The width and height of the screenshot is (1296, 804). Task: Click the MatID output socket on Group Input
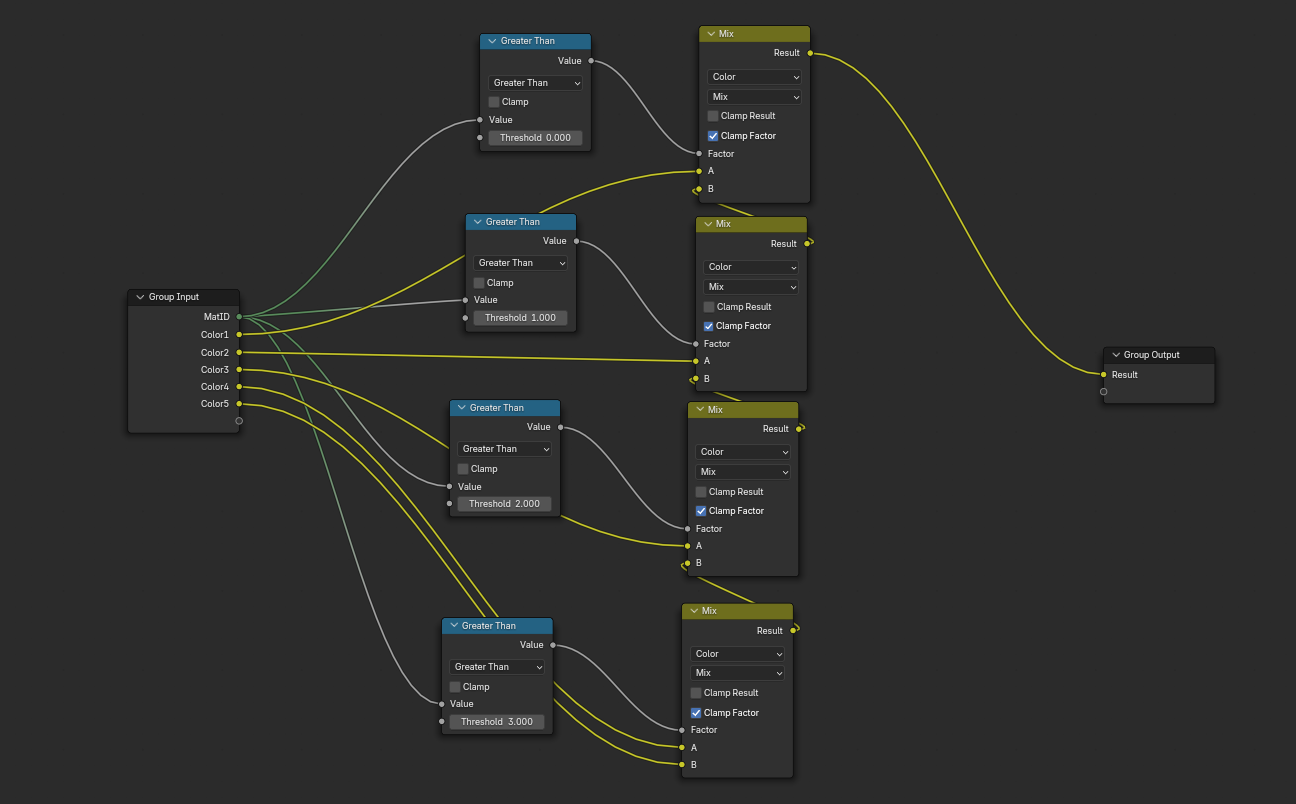click(239, 317)
